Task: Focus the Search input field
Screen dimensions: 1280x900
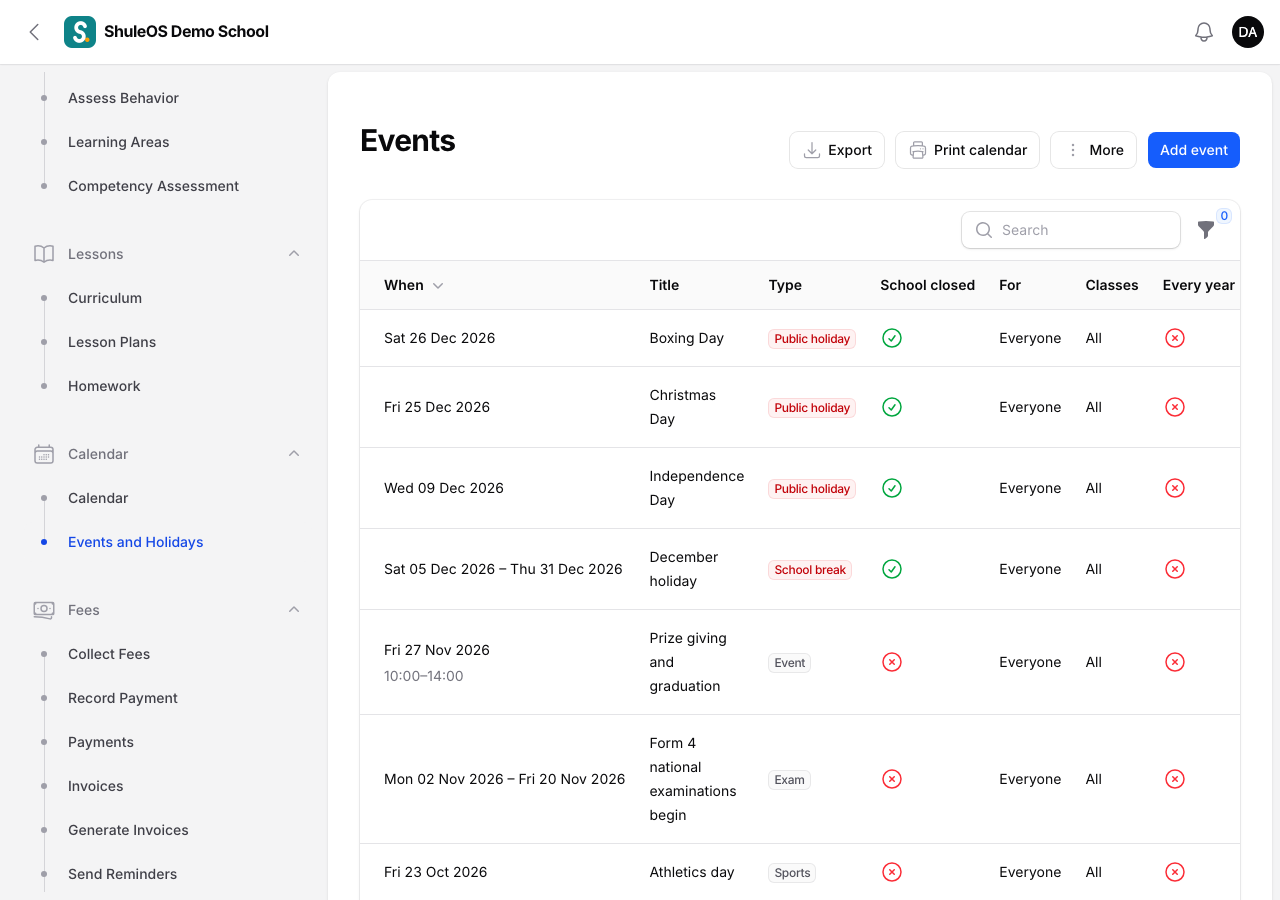Action: tap(1071, 230)
